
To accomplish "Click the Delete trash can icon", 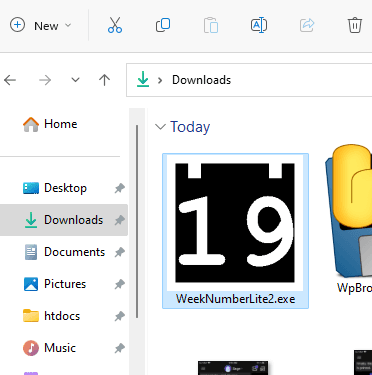I will [x=355, y=25].
